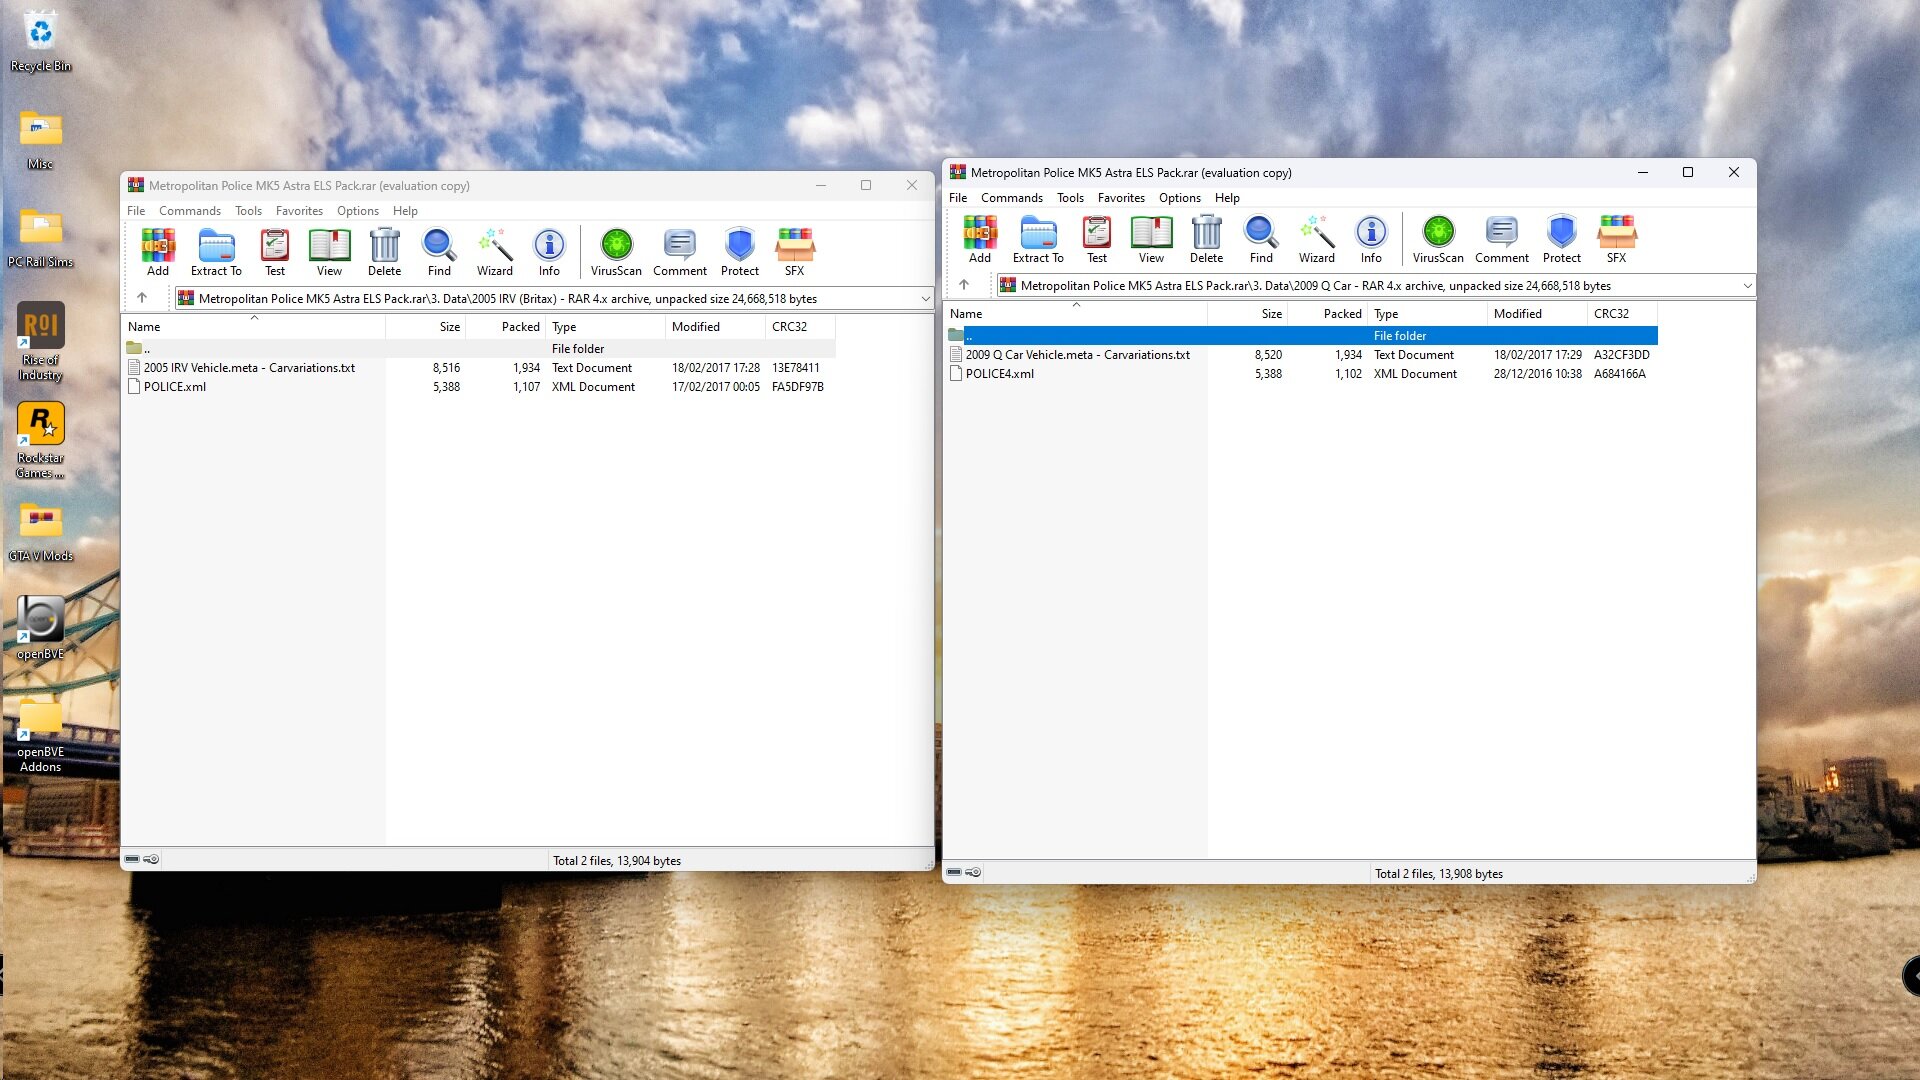Viewport: 1920px width, 1080px height.
Task: Click SFX icon in left window
Action: click(794, 251)
